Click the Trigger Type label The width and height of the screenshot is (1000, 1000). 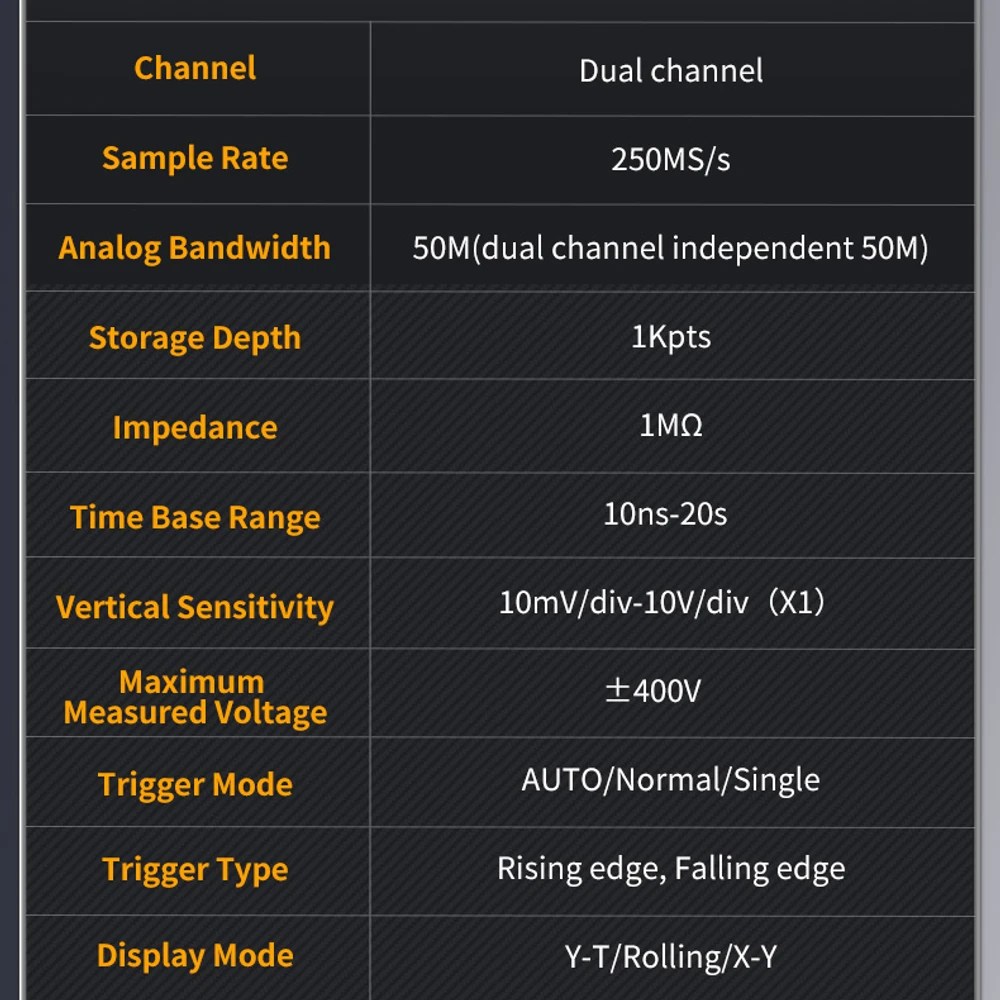click(x=195, y=870)
